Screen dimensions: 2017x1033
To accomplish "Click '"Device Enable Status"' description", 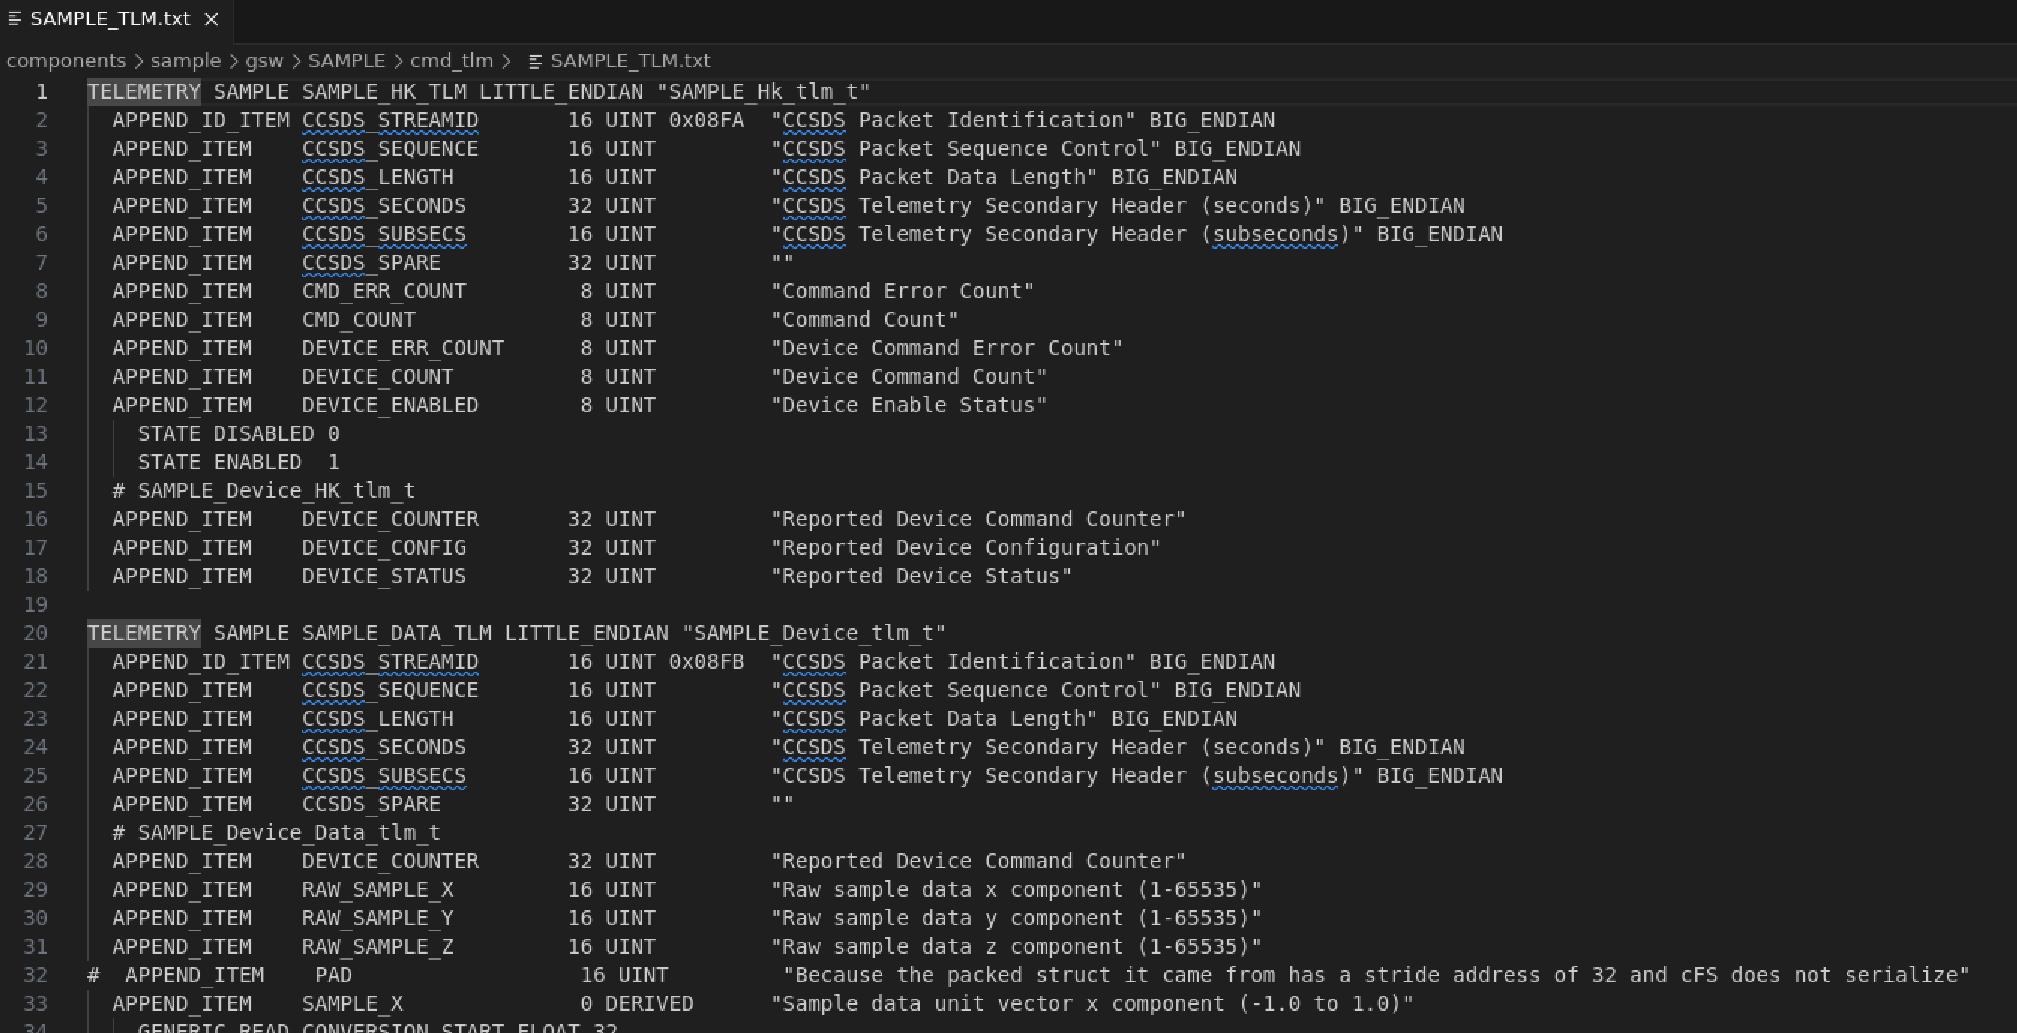I will coord(909,405).
